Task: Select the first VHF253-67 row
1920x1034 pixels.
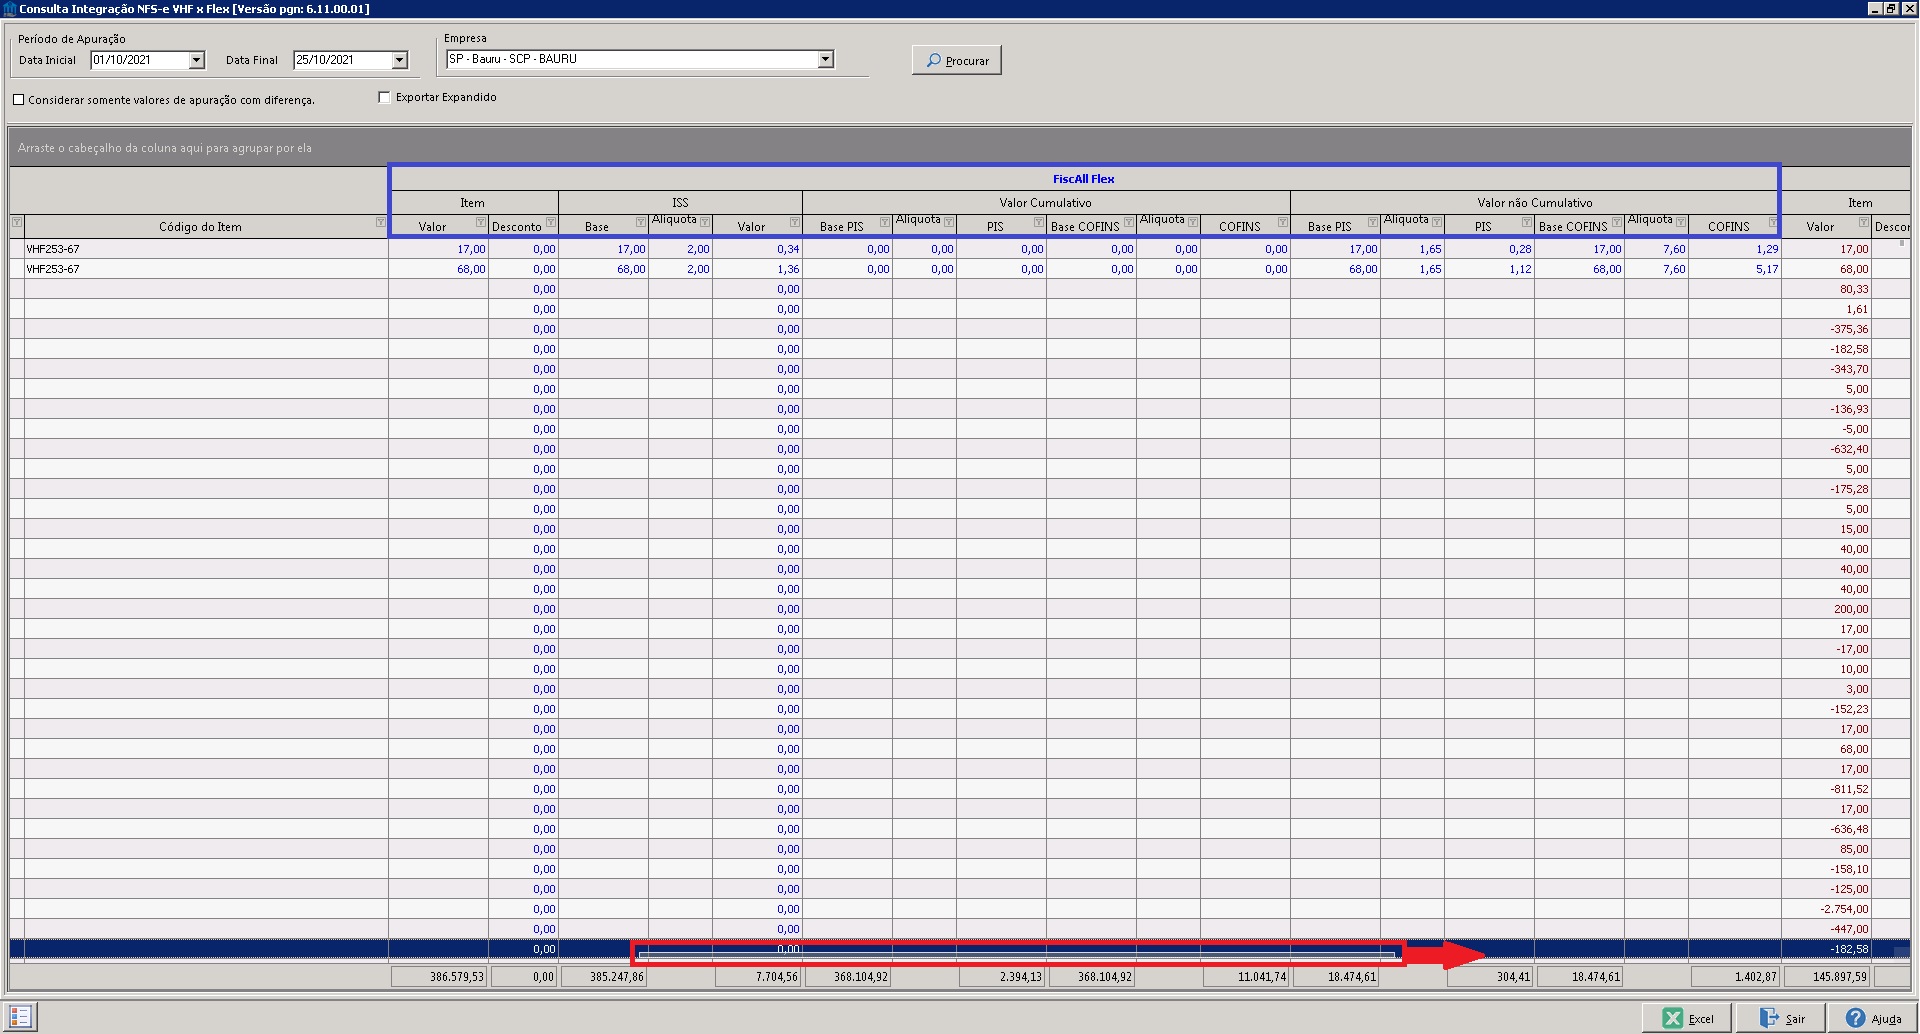Action: [200, 249]
